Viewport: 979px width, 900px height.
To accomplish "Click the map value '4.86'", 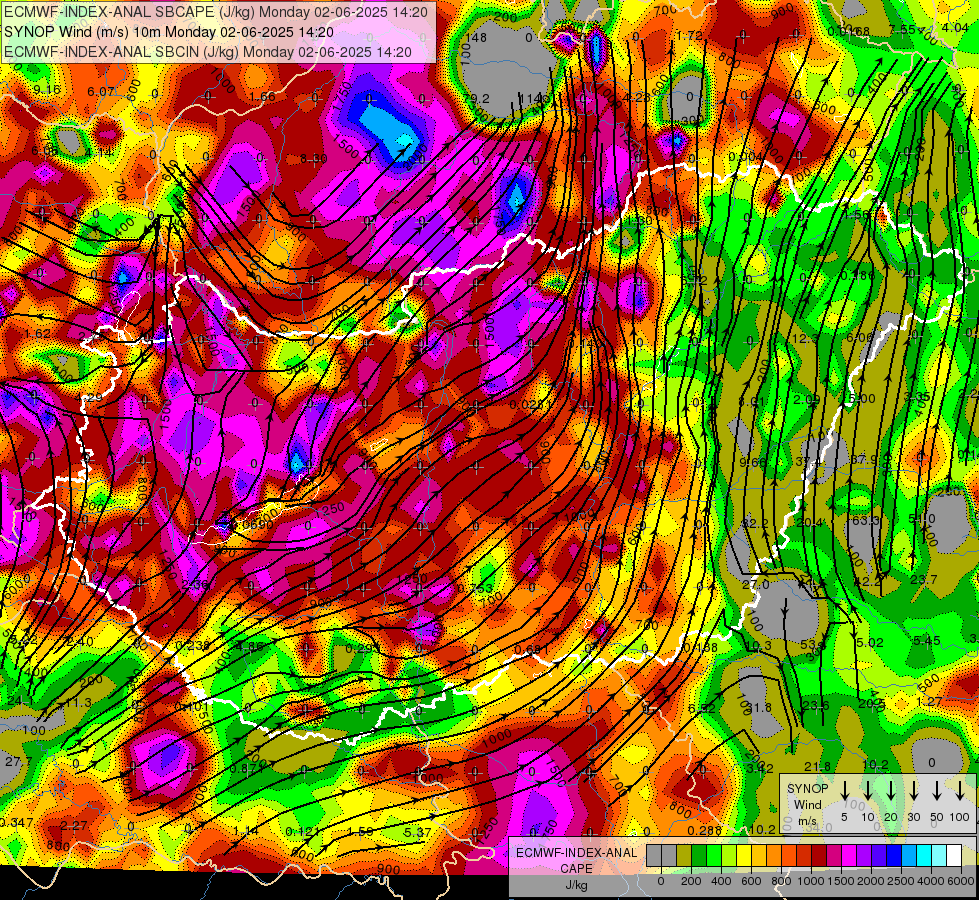I will coord(249,647).
